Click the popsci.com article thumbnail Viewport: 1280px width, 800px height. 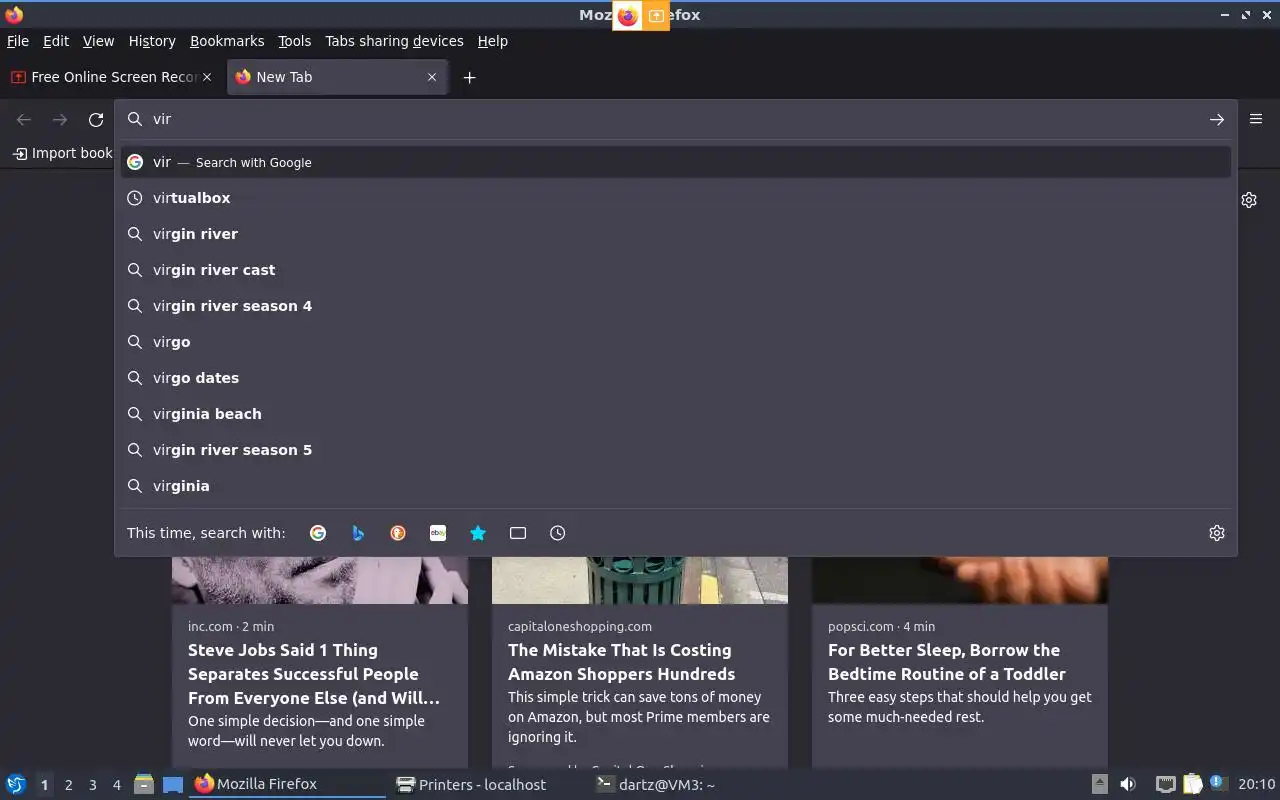pos(960,580)
